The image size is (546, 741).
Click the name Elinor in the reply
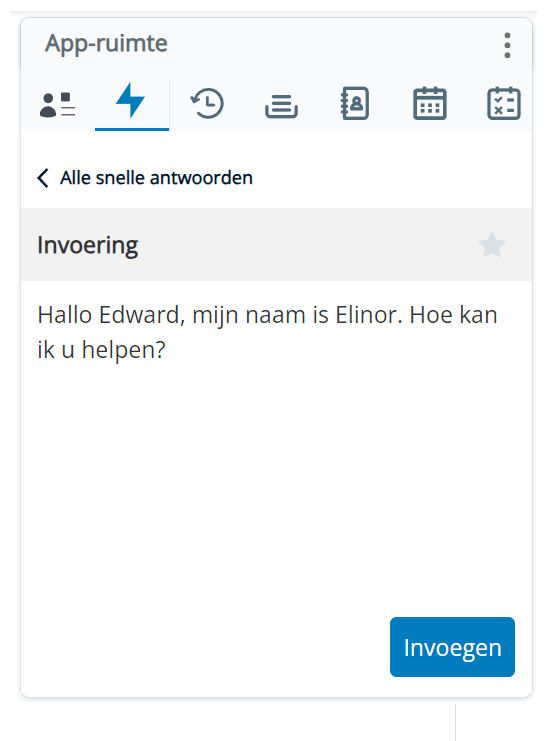point(367,315)
